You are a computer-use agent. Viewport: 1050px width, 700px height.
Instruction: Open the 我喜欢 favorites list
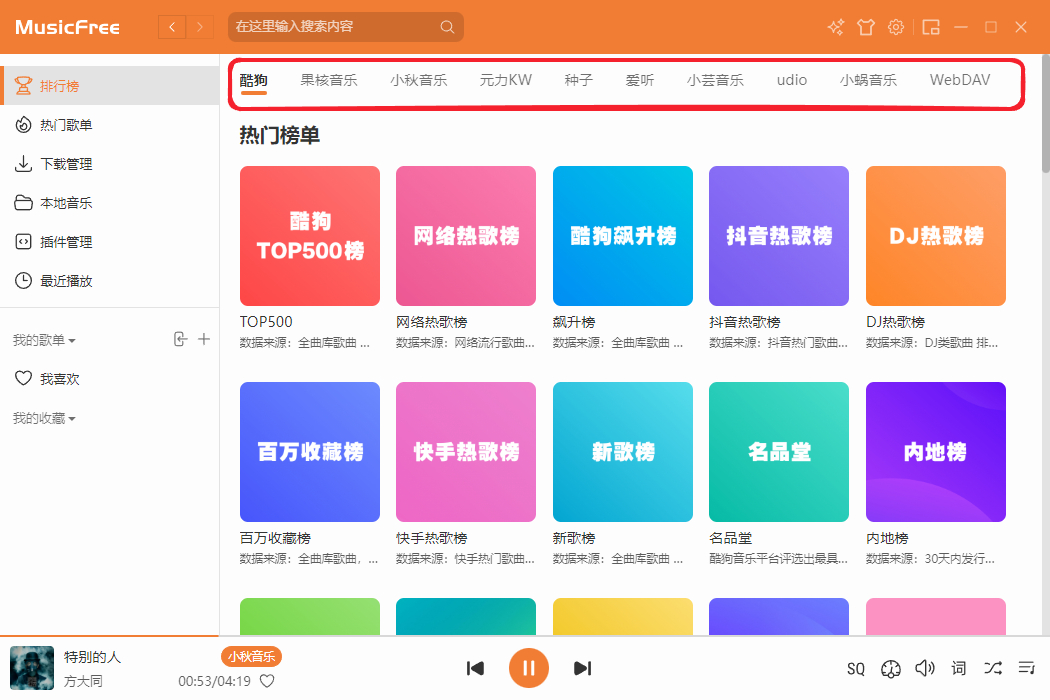(110, 378)
